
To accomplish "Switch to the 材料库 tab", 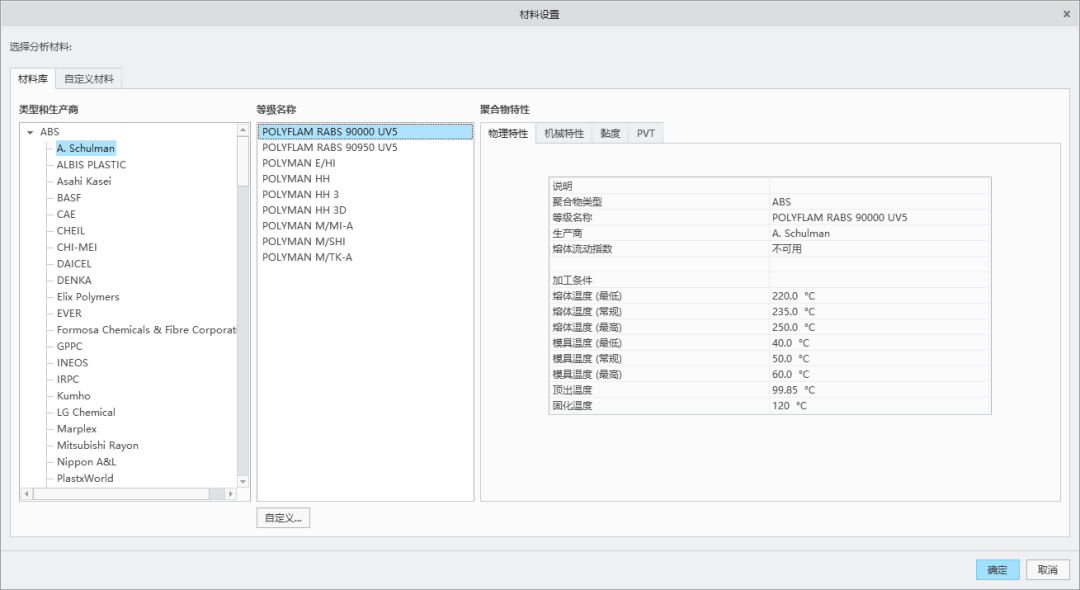I will 32,78.
